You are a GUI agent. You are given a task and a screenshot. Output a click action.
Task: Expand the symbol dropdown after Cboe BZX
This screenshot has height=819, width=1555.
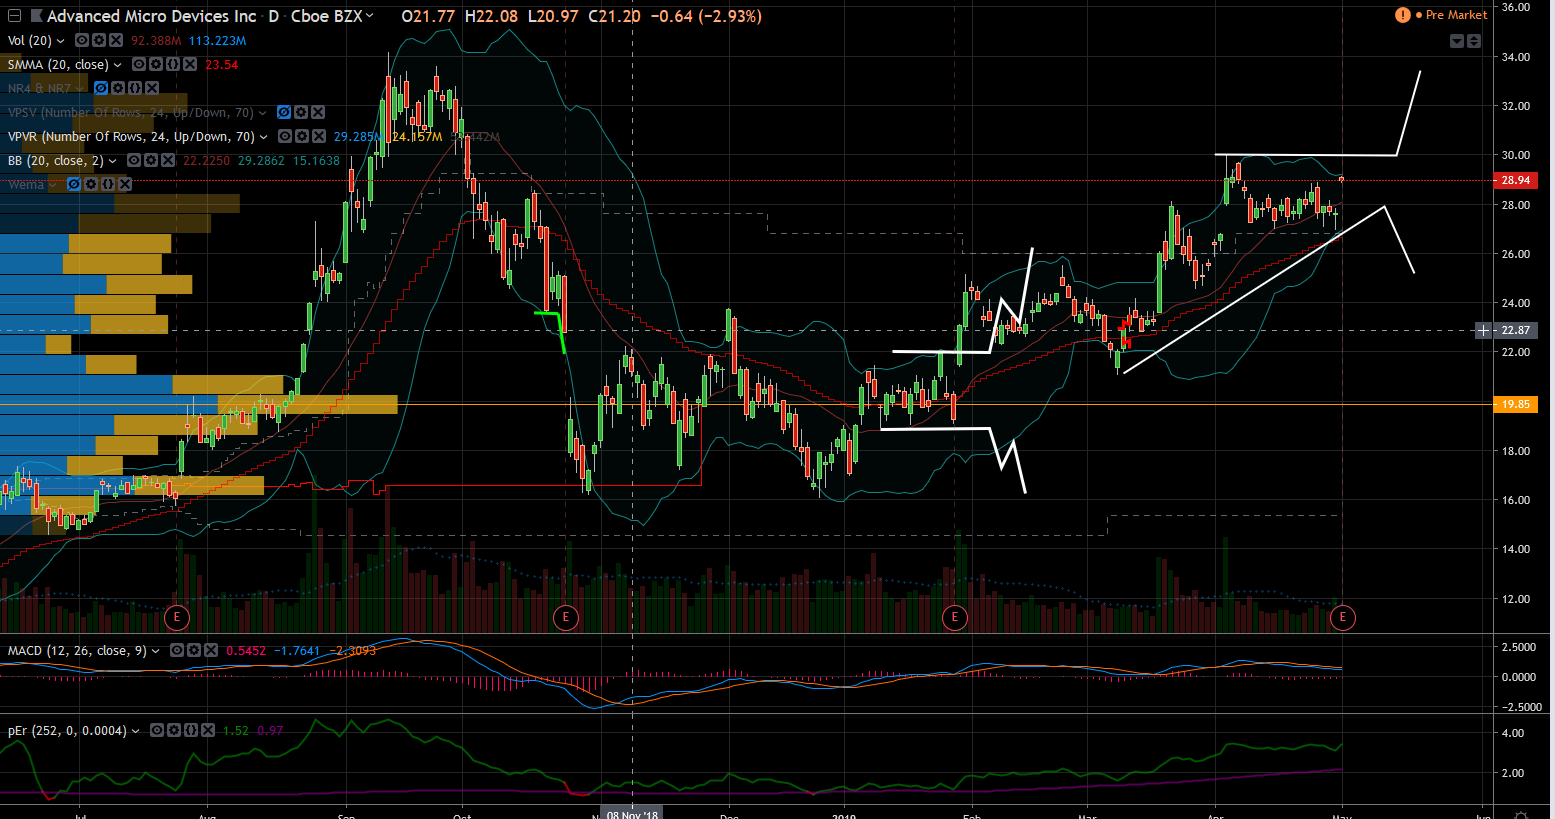[370, 16]
